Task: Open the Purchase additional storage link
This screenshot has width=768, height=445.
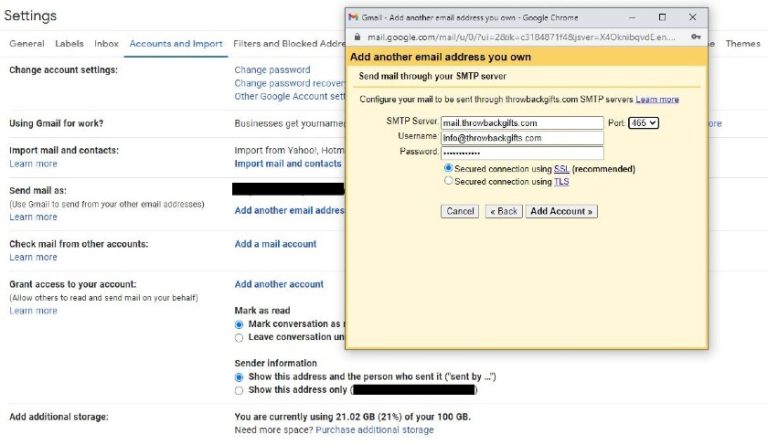Action: coord(374,430)
